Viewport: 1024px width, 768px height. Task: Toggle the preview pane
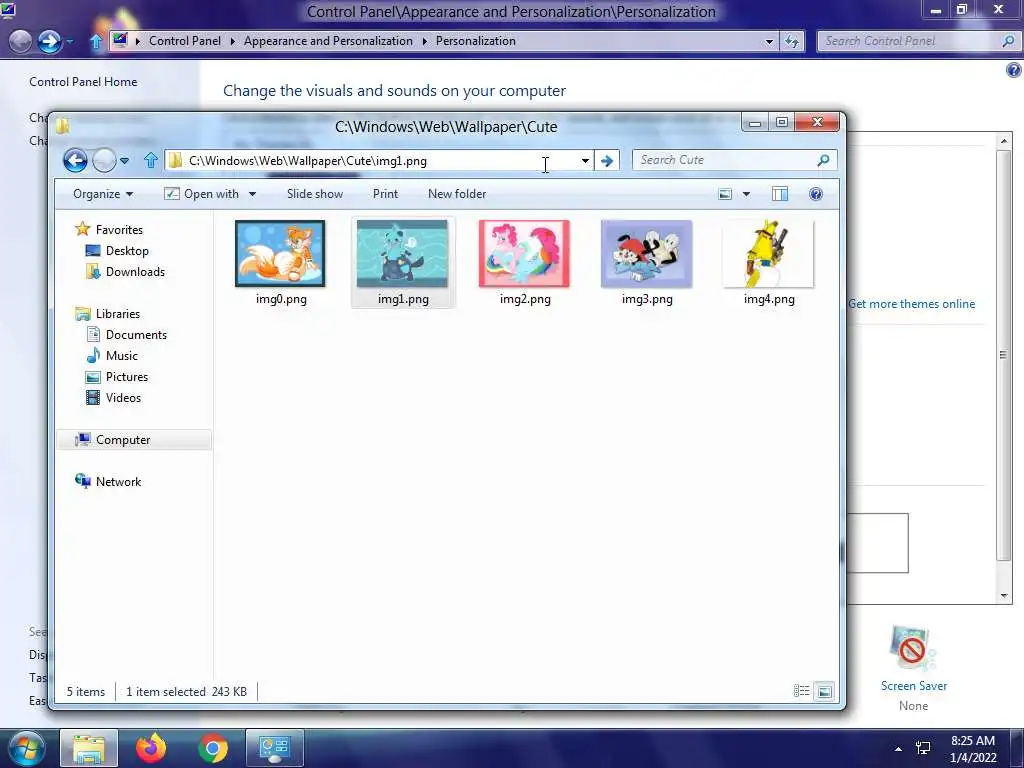[x=780, y=194]
